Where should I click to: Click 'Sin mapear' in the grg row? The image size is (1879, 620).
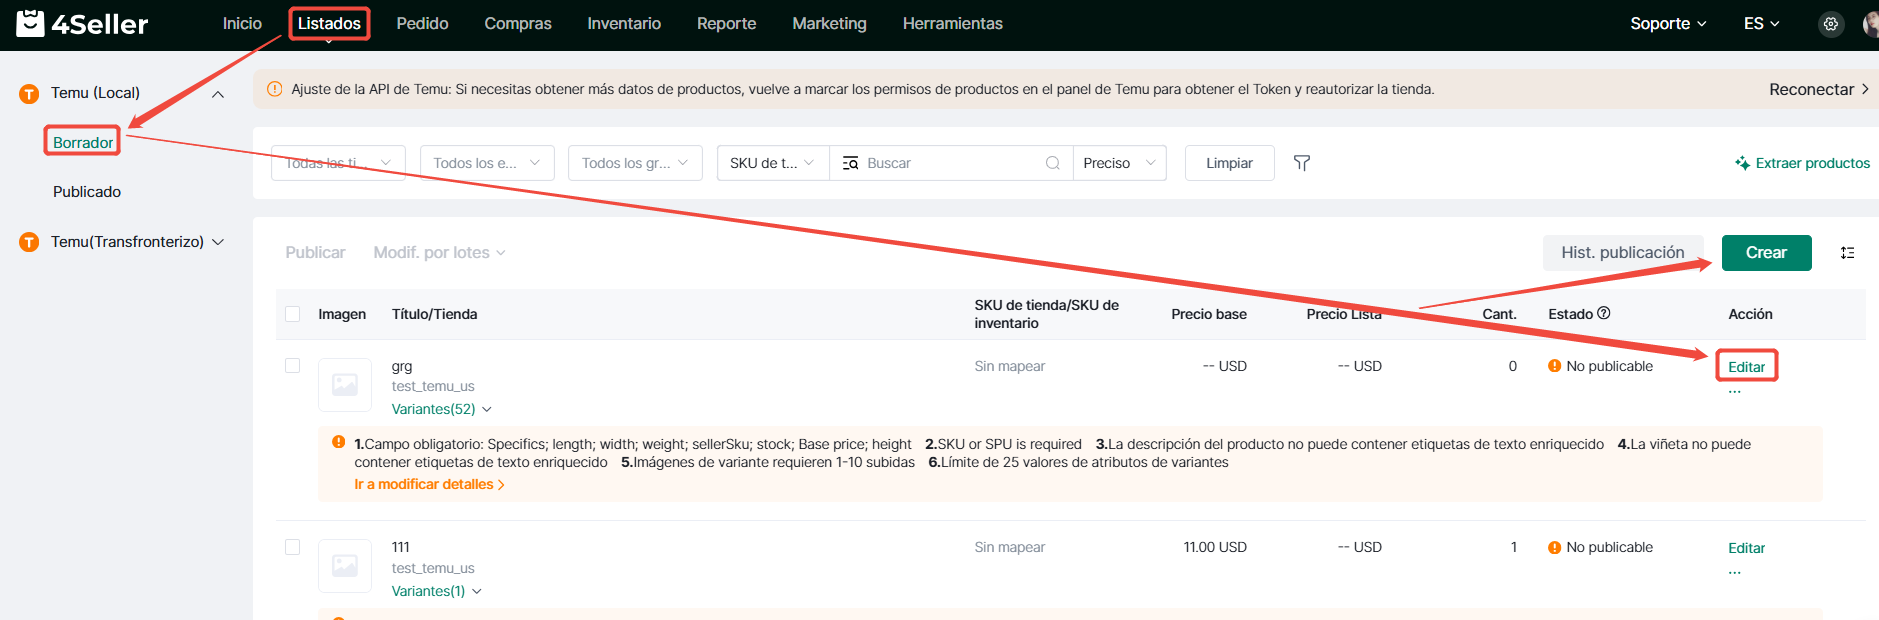(x=1009, y=366)
